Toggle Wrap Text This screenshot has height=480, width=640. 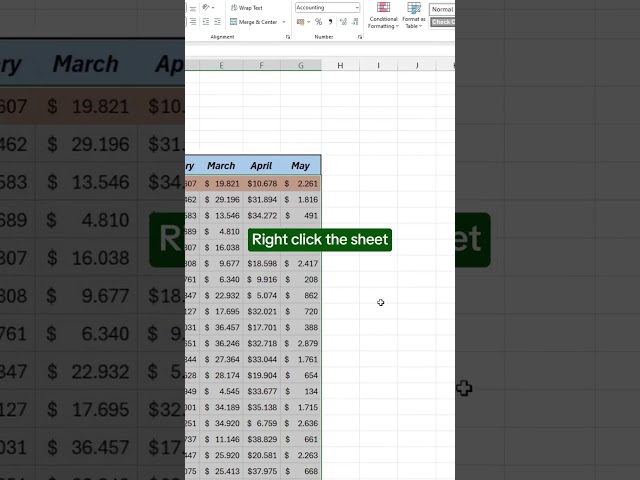click(247, 8)
